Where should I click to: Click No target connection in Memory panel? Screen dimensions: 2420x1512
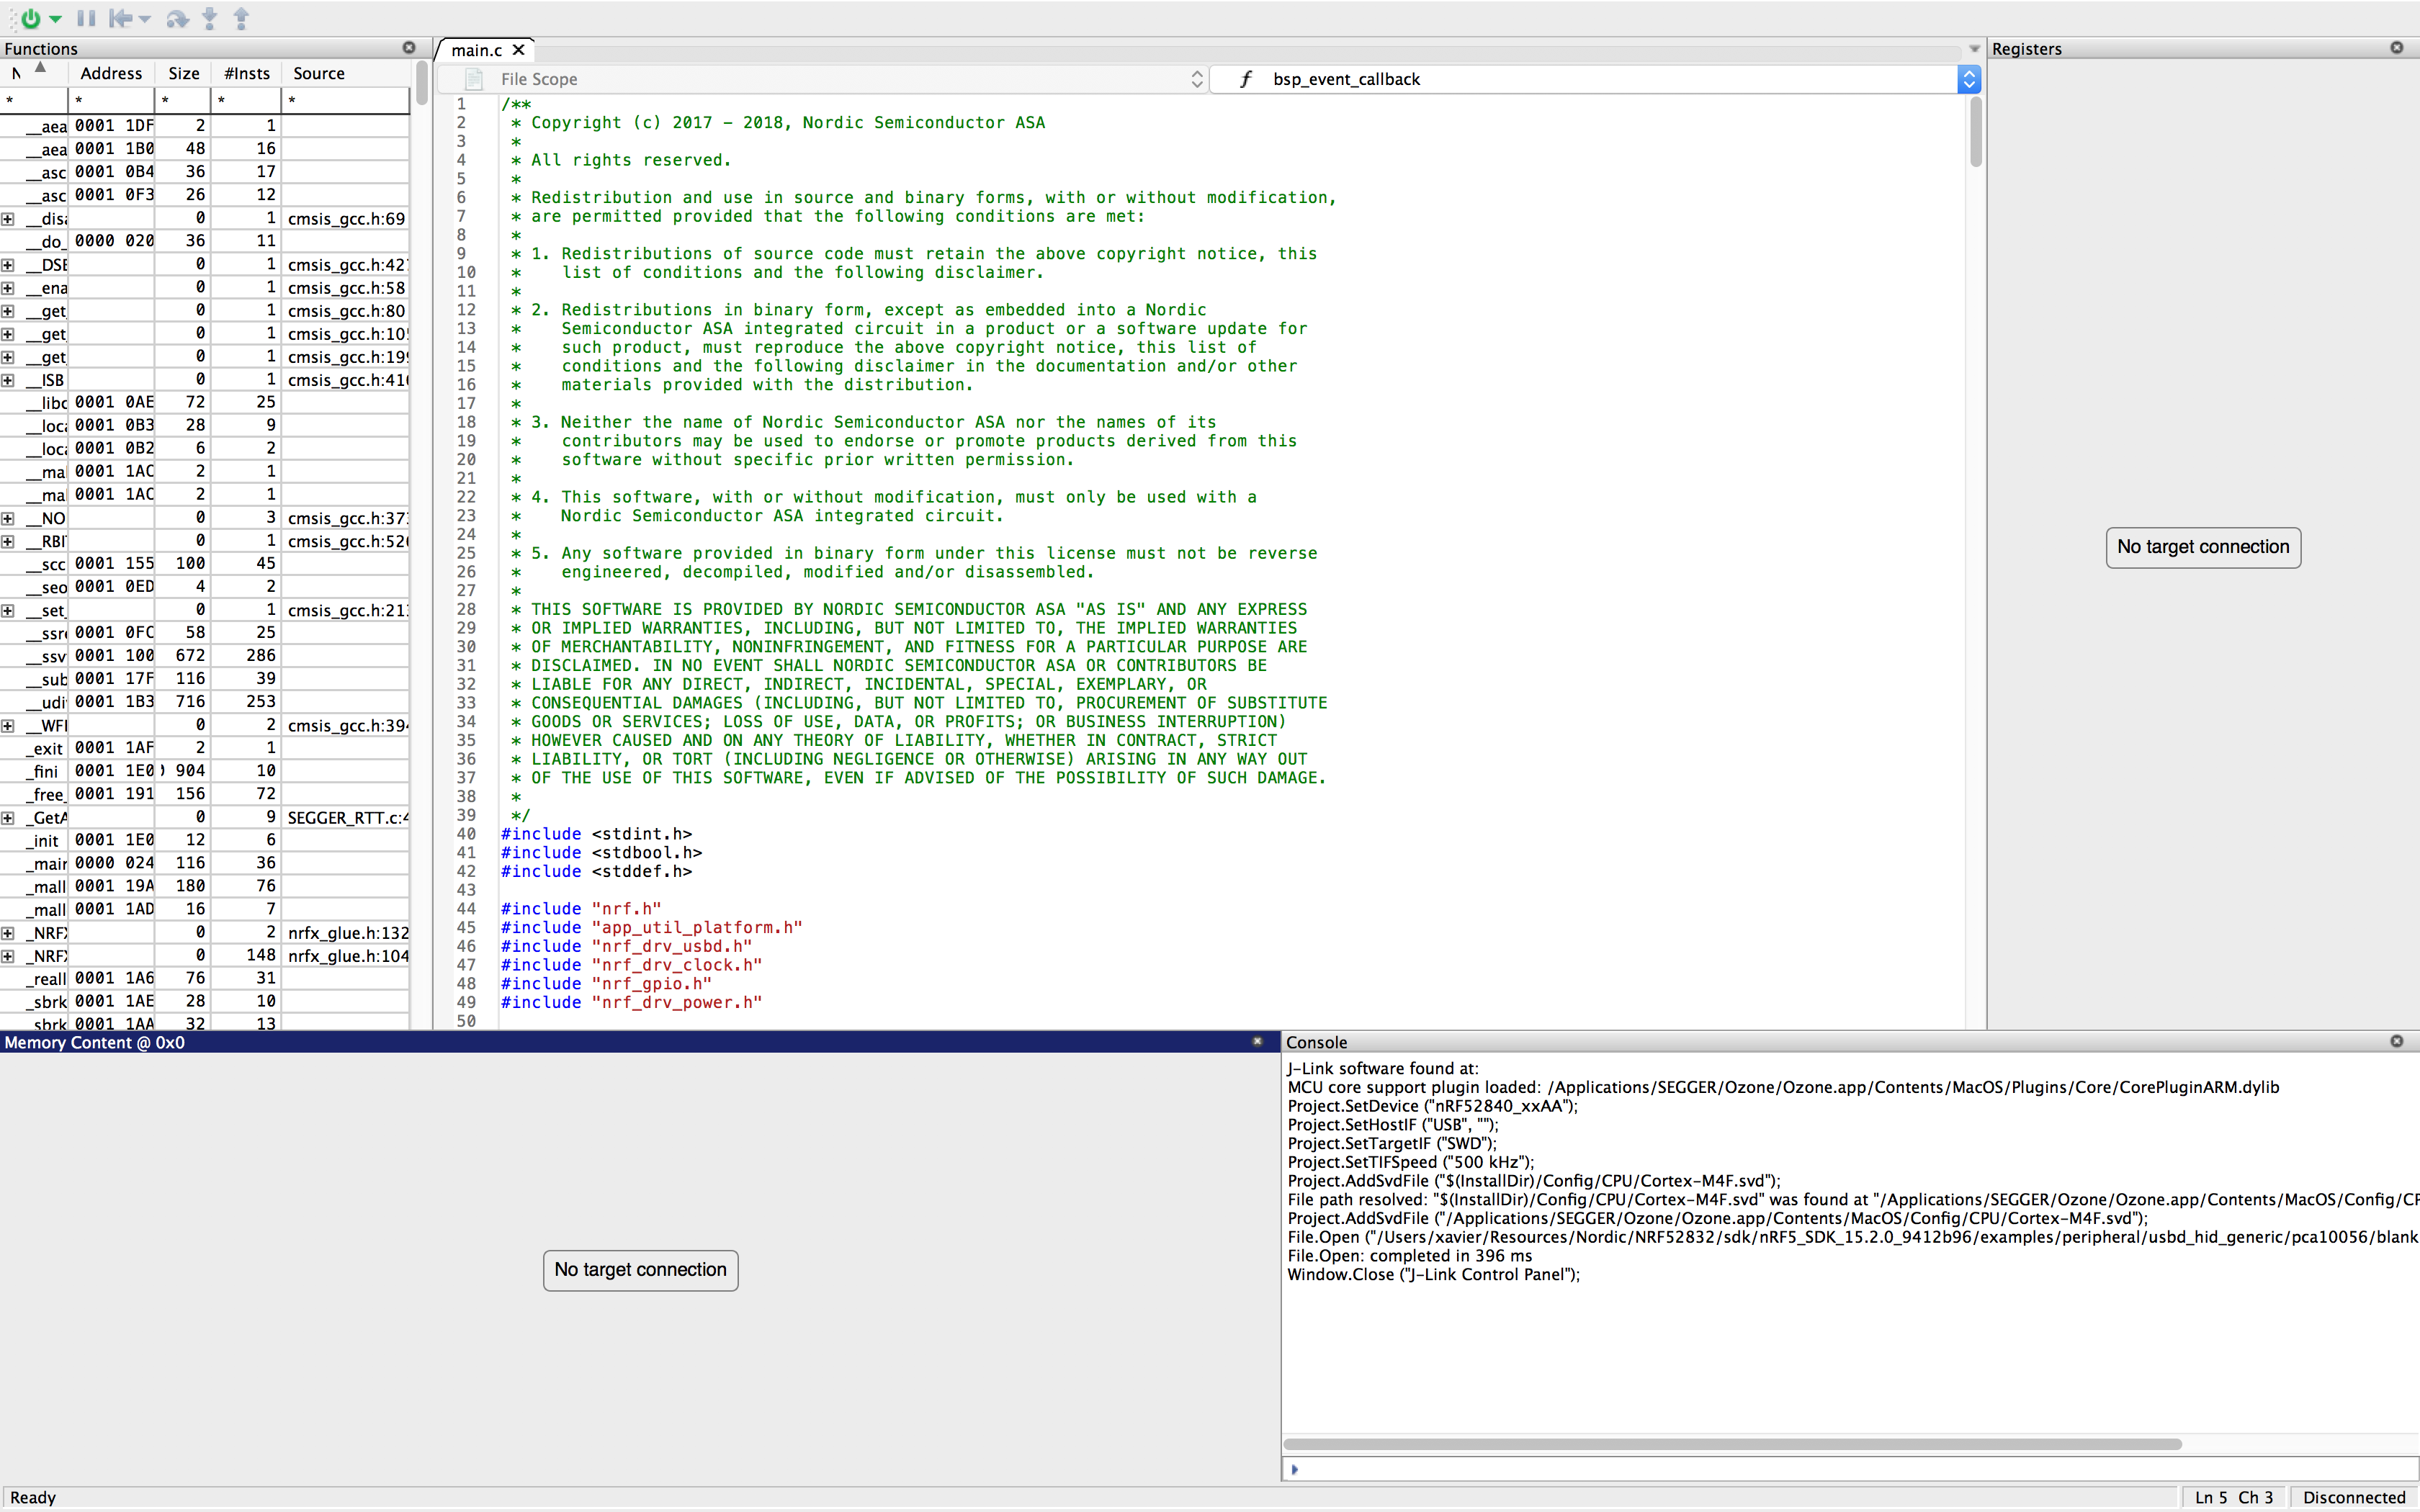click(x=640, y=1270)
